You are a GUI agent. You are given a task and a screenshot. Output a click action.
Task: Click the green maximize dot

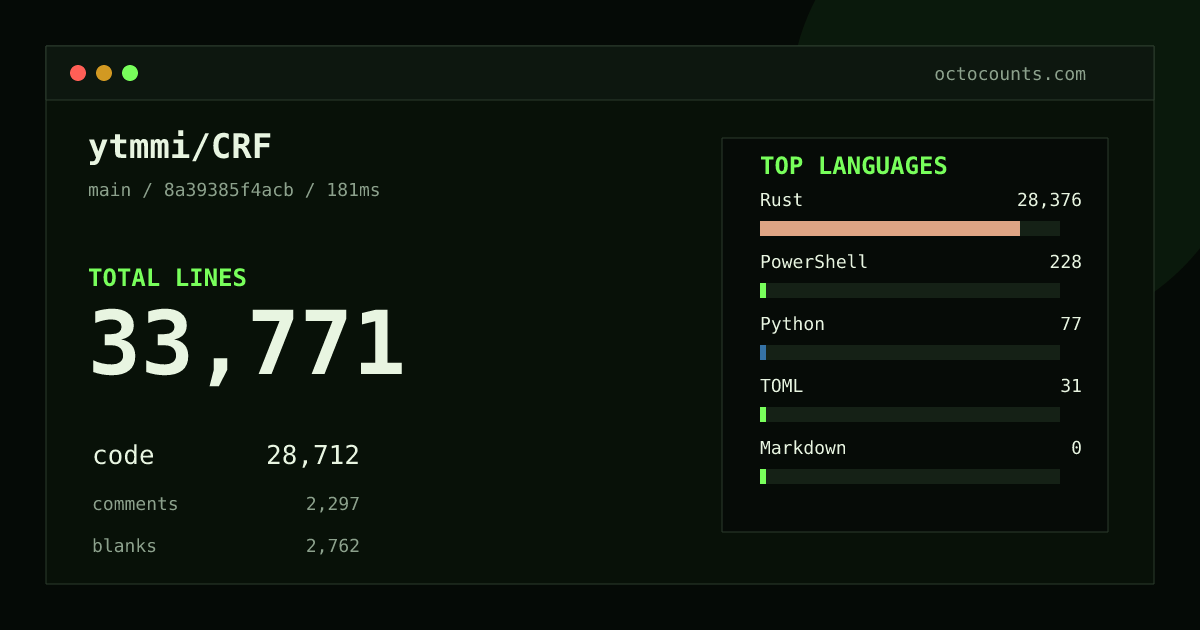point(130,73)
